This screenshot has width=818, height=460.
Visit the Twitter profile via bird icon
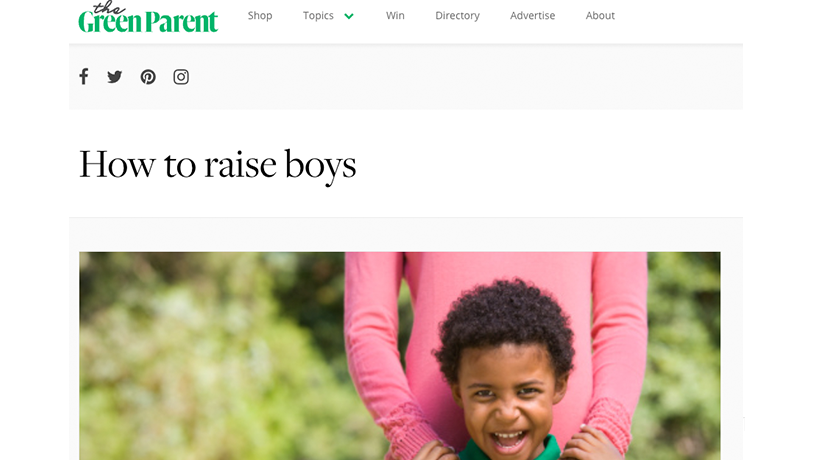click(115, 77)
